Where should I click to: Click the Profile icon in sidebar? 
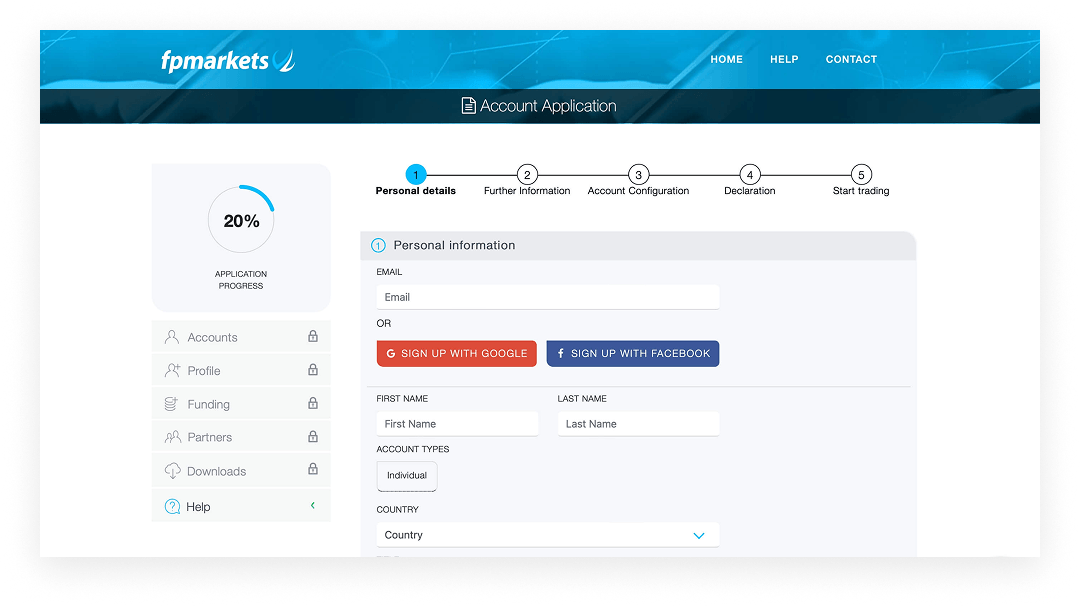(x=172, y=371)
